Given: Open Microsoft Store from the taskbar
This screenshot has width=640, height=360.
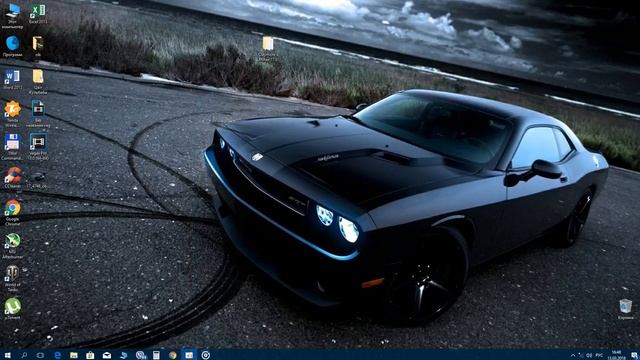Looking at the screenshot, I should pos(90,355).
